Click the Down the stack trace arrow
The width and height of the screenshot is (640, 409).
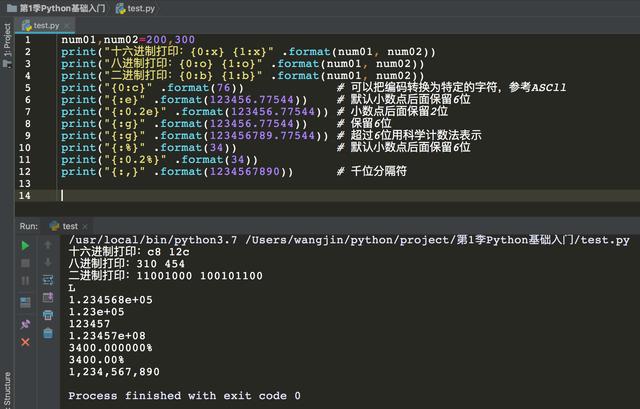coord(48,262)
